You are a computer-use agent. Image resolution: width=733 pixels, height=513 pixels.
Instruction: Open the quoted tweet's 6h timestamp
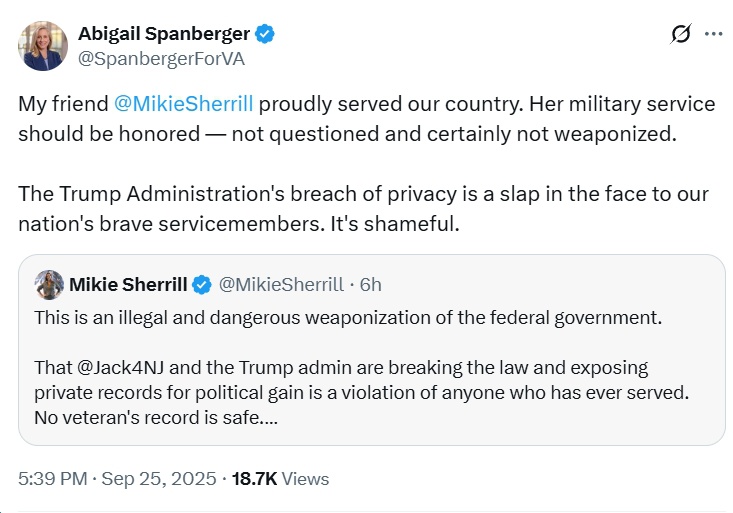click(x=370, y=284)
